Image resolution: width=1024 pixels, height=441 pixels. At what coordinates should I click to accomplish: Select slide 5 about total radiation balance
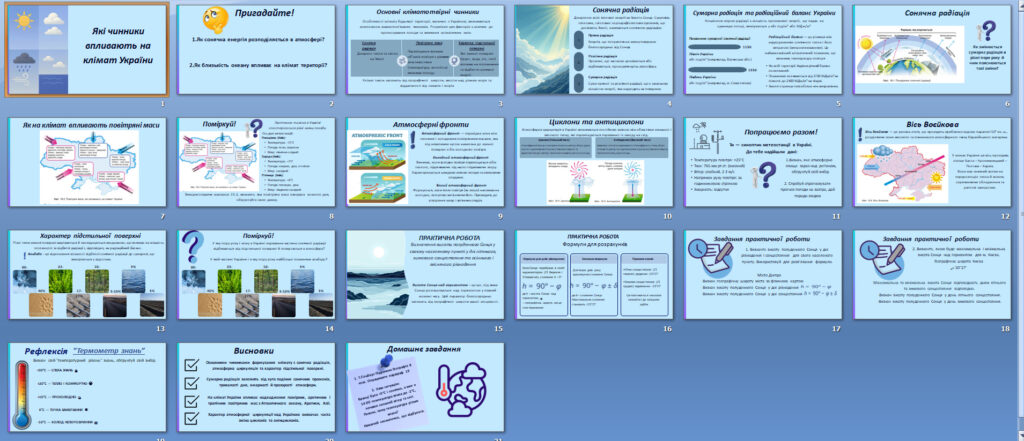[763, 50]
